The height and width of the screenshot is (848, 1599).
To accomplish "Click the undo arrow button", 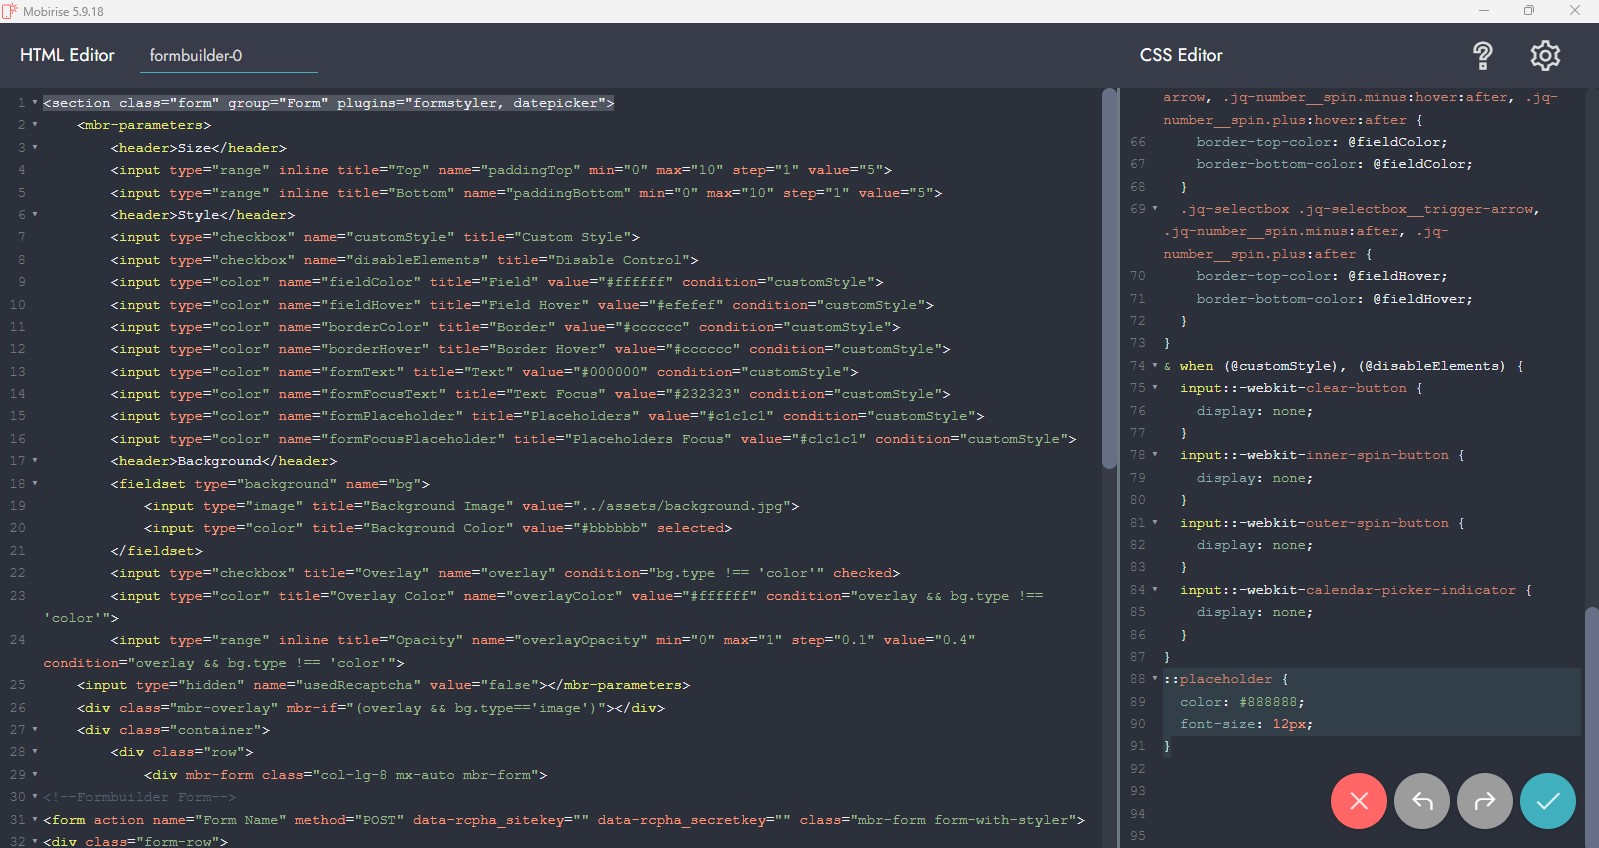I will (1421, 801).
